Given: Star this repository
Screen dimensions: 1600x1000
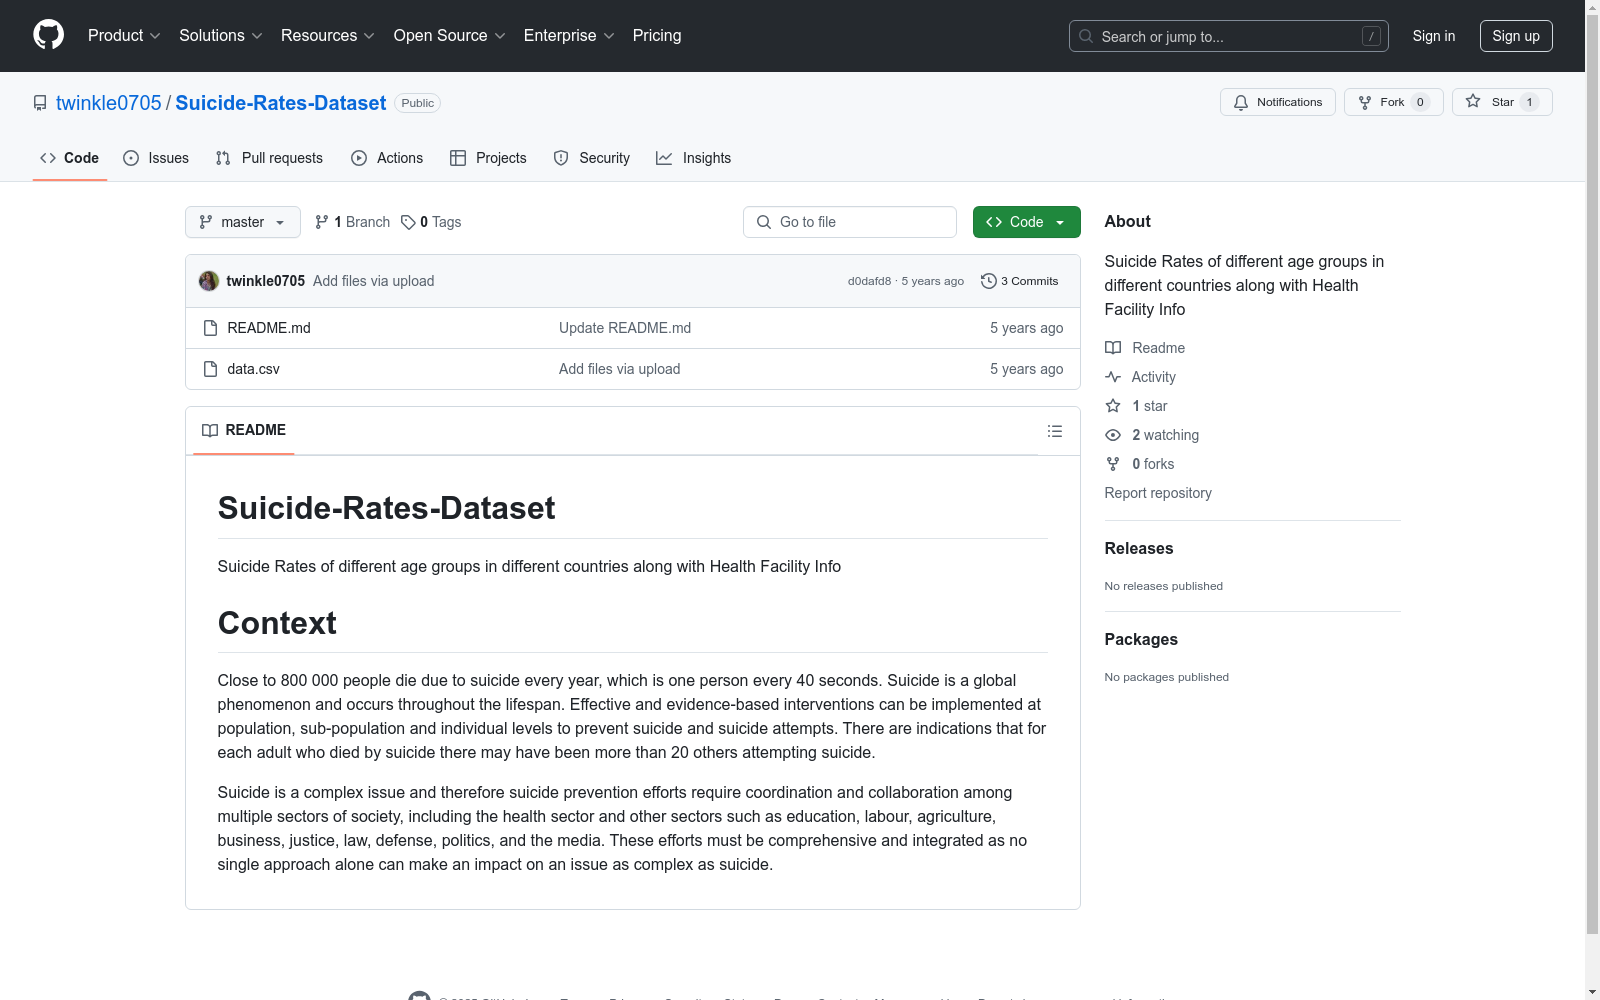Looking at the screenshot, I should [x=1502, y=102].
